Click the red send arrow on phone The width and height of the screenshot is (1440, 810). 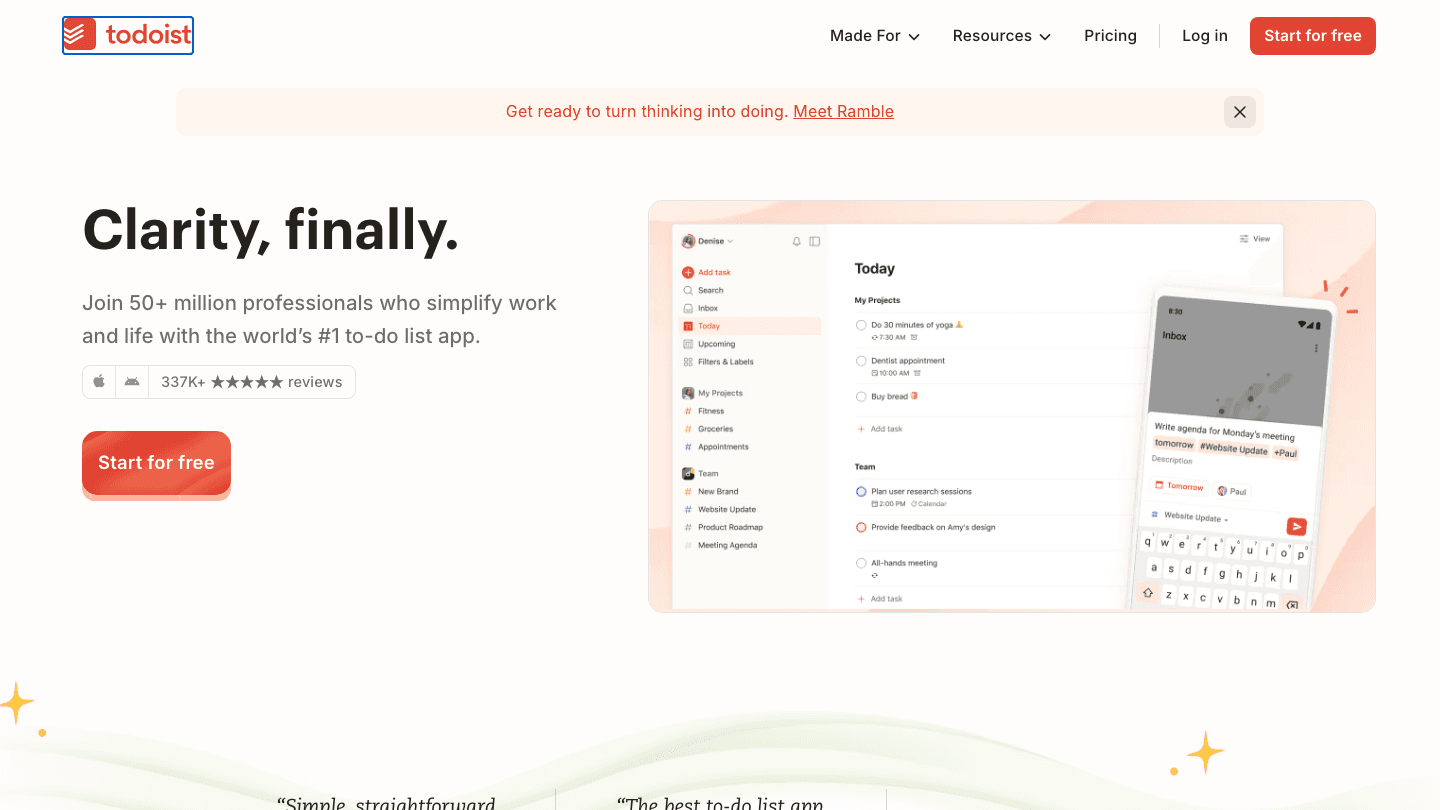[1296, 527]
